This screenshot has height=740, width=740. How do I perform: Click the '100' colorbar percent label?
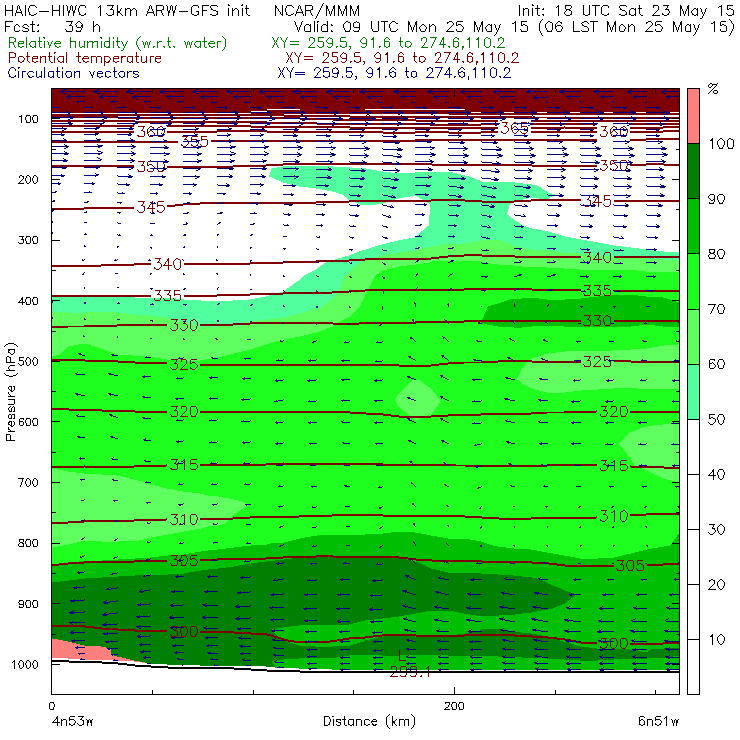pos(721,143)
